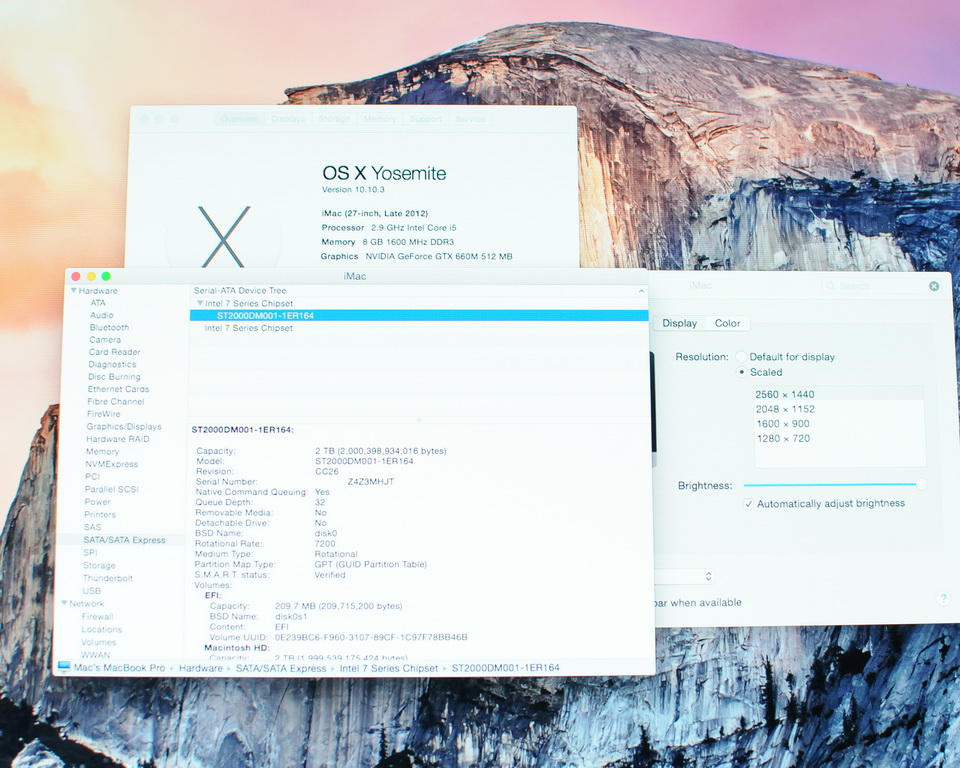Click Hardware in the path bar

pyautogui.click(x=201, y=668)
